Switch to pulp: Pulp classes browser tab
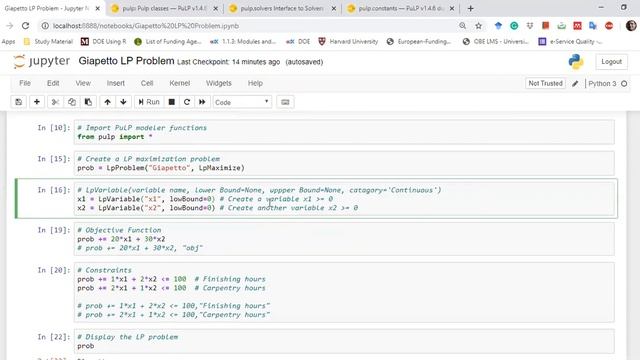640x360 pixels. click(165, 8)
